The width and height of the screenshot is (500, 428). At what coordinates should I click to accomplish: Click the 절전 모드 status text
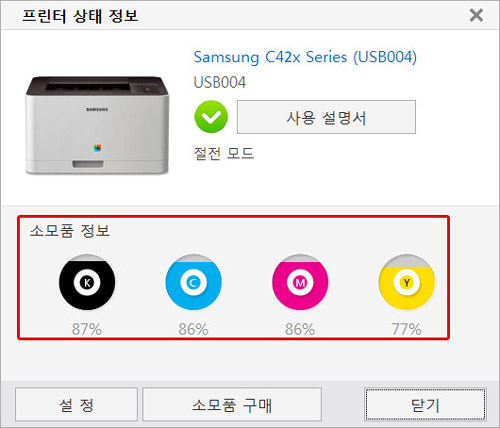point(224,154)
